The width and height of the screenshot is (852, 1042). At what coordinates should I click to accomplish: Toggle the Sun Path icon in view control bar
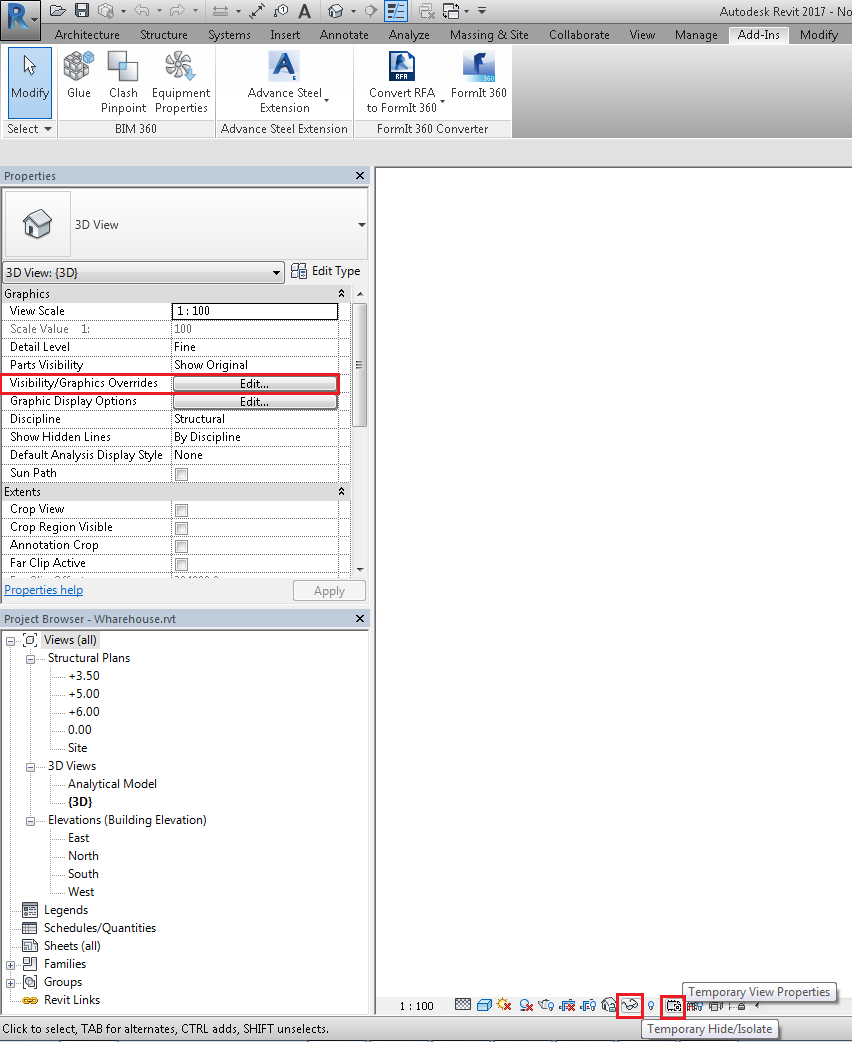pos(504,1005)
